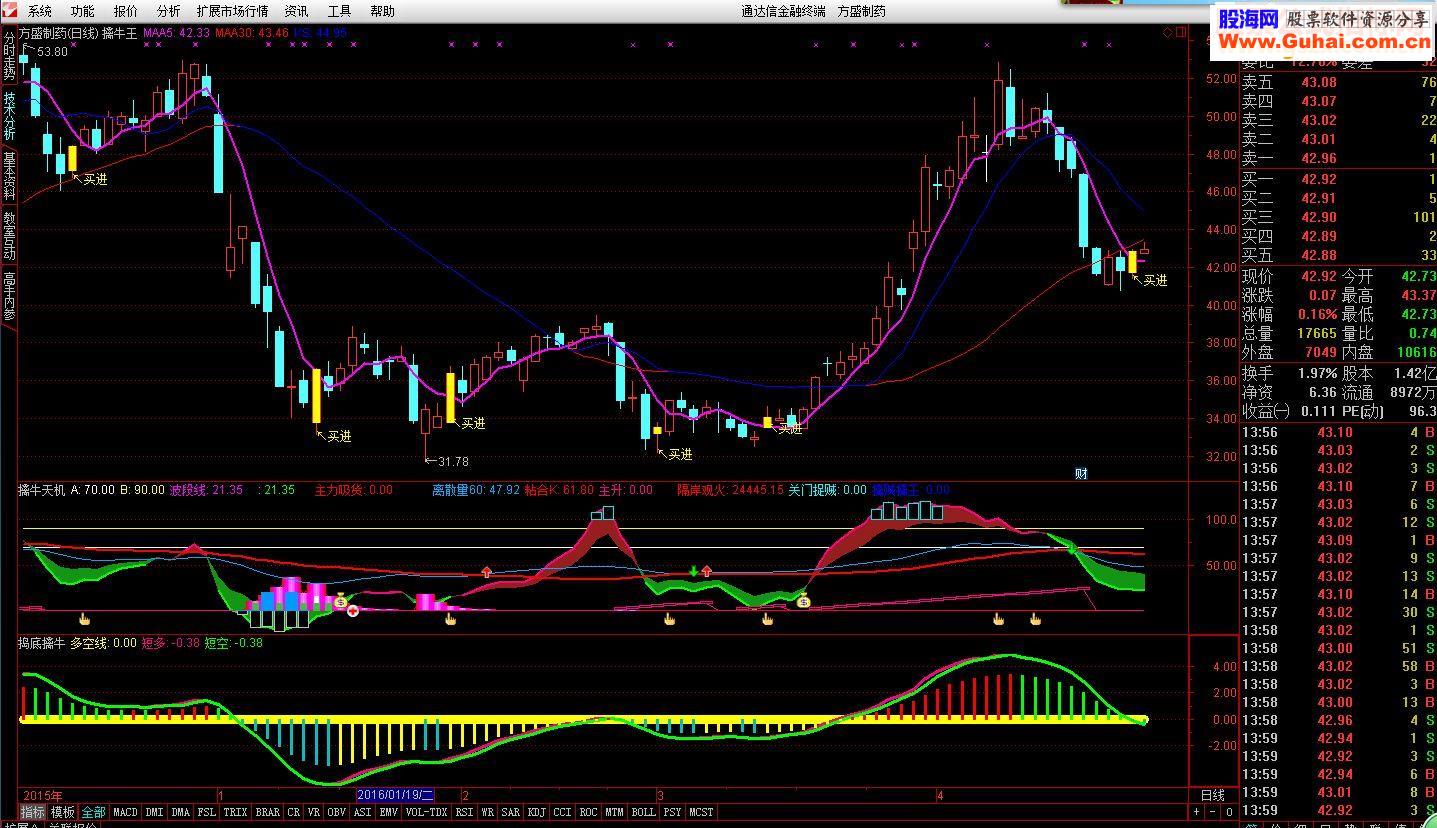Open 基本资料 side tab
Image resolution: width=1437 pixels, height=828 pixels.
click(x=9, y=175)
